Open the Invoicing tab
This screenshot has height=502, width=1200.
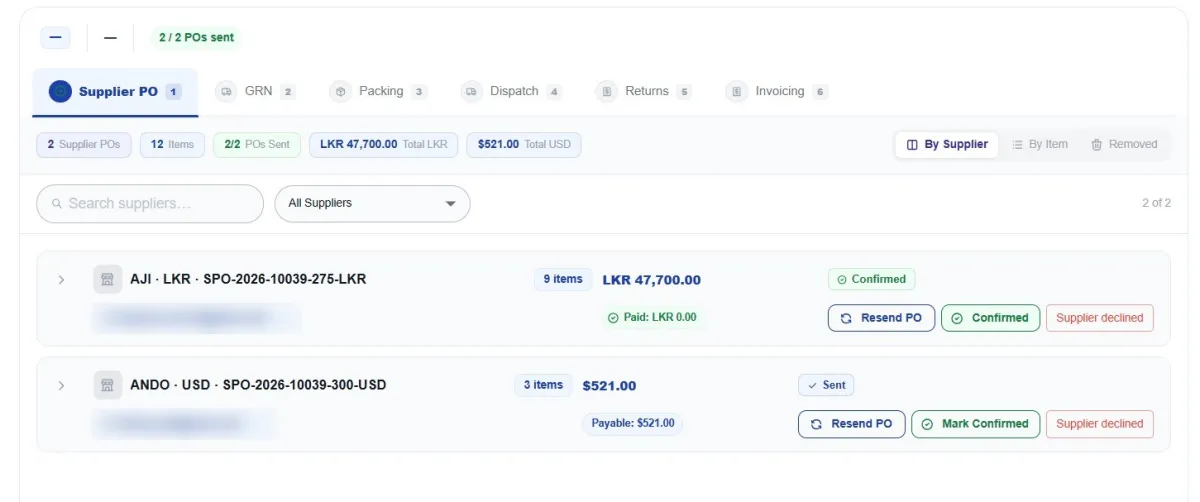pos(777,91)
